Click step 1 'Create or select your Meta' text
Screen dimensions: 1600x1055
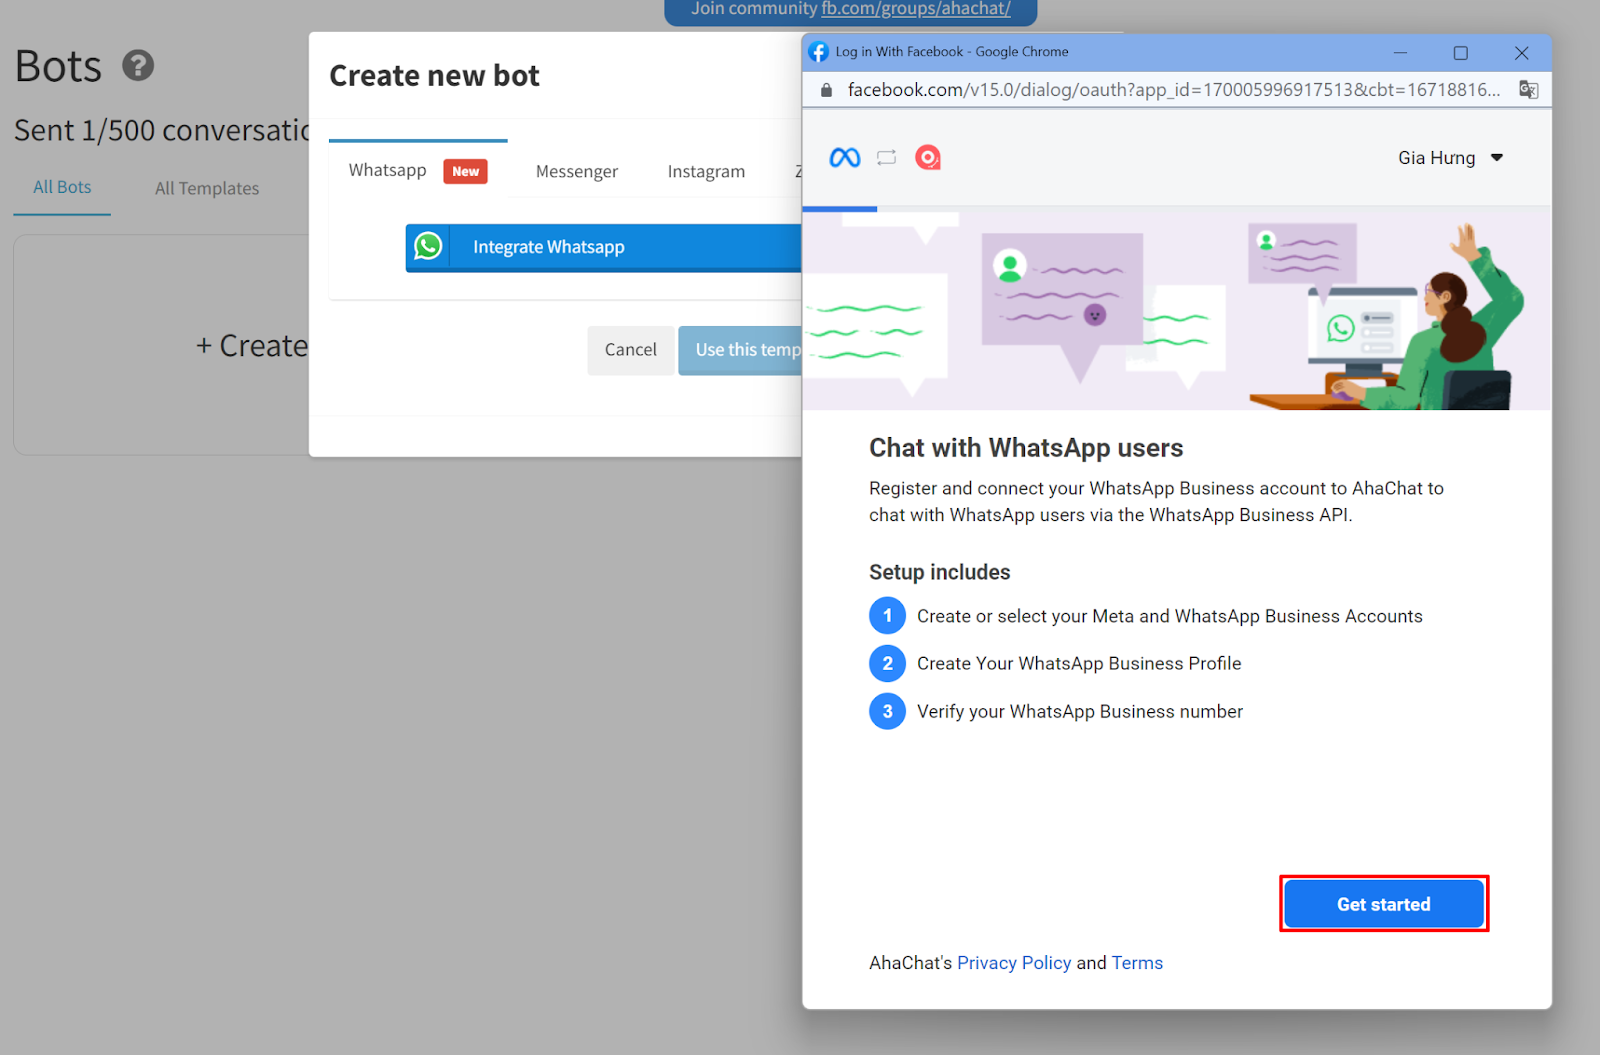pos(1170,616)
